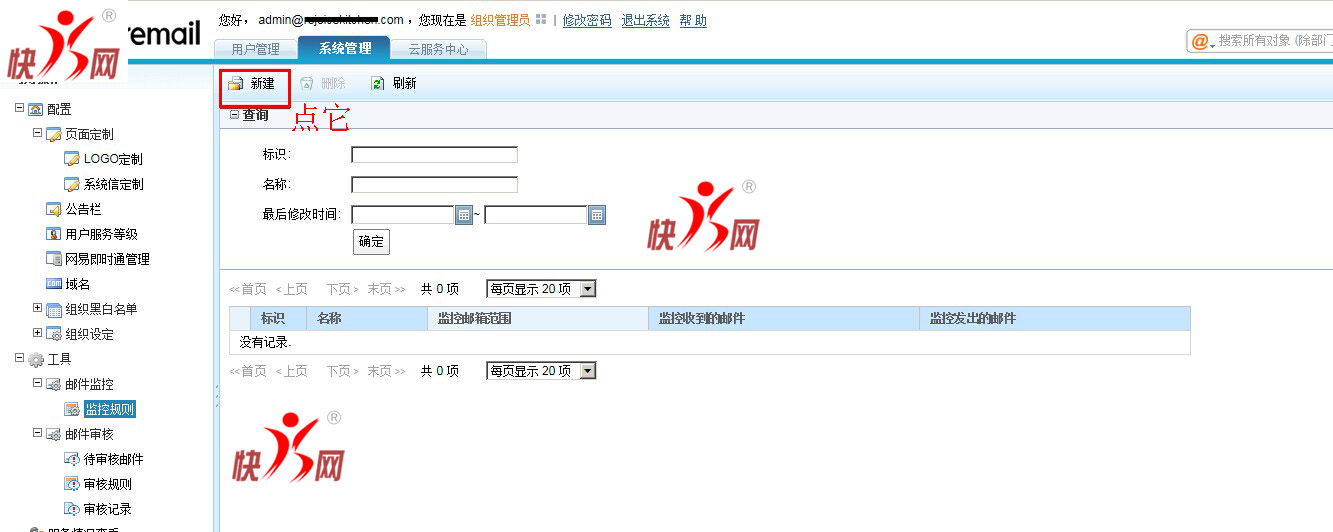This screenshot has height=532, width=1333.
Task: Expand the 组织黑白名单 tree node
Action: coord(38,308)
